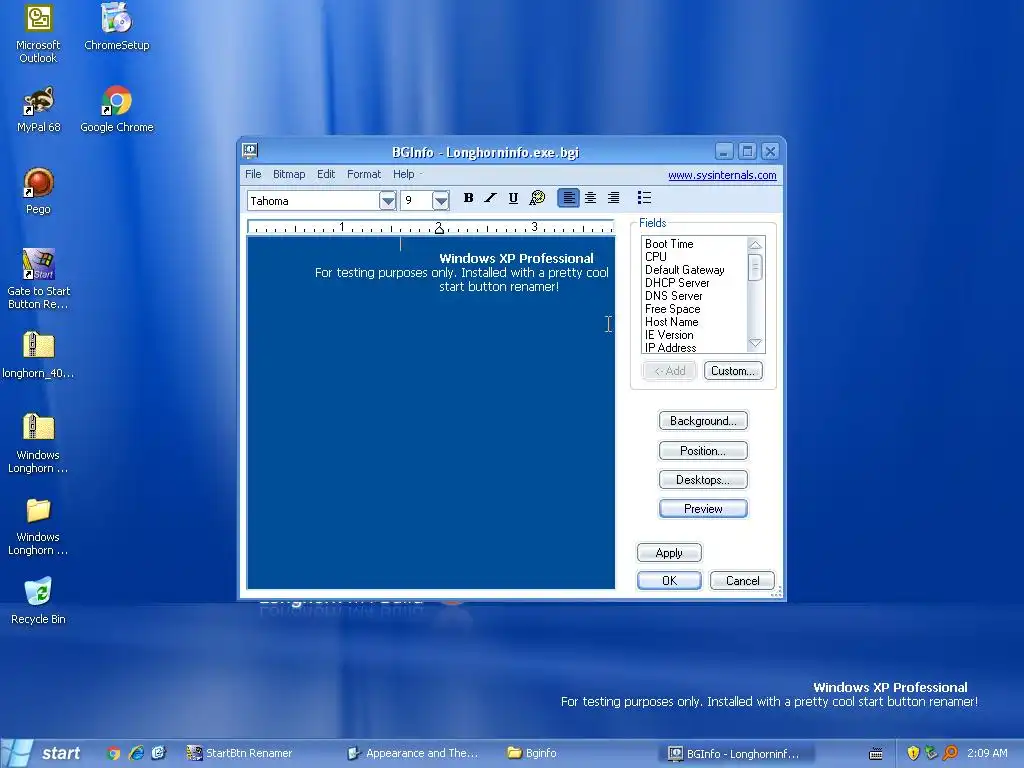Select Host Name field
The image size is (1024, 768).
pyautogui.click(x=671, y=322)
